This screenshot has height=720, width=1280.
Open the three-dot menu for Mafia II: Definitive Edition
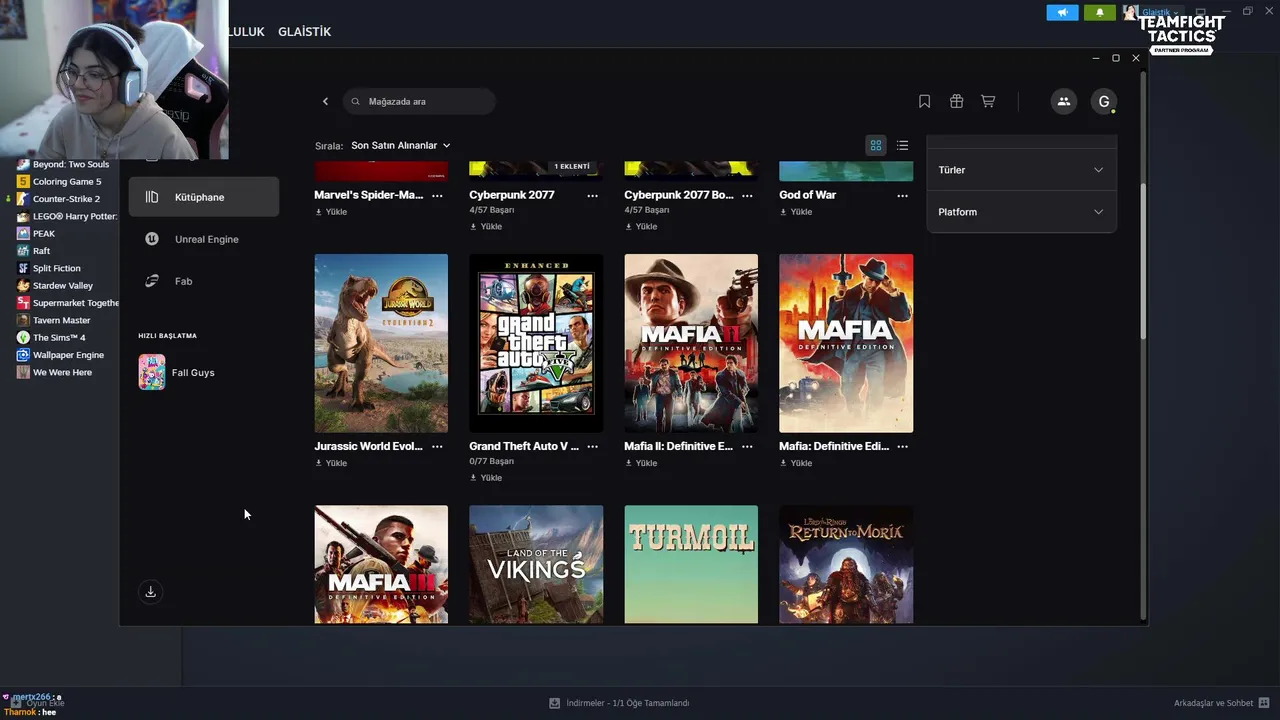[x=747, y=447]
